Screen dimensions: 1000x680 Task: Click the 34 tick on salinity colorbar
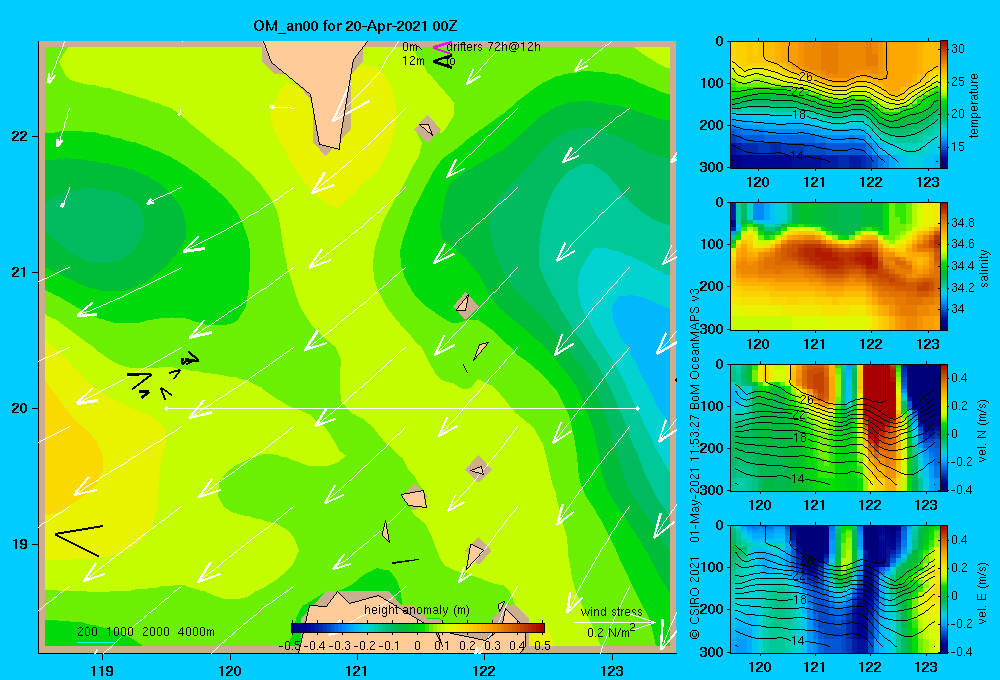(958, 309)
